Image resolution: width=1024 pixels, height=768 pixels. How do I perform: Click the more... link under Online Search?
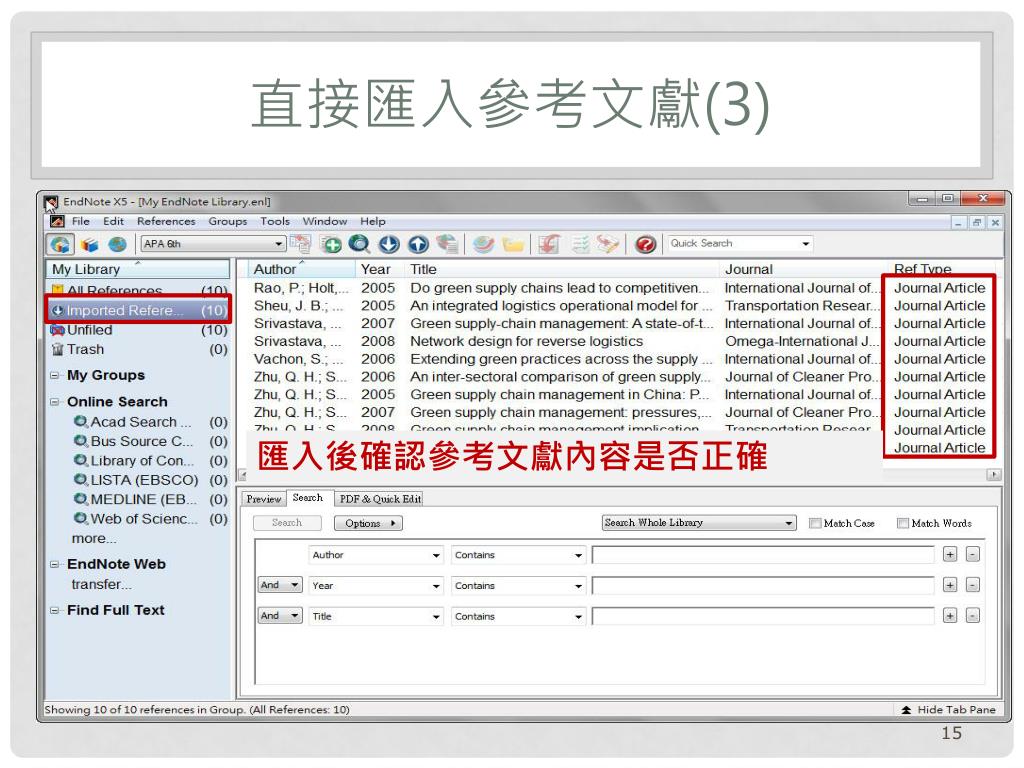coord(94,539)
